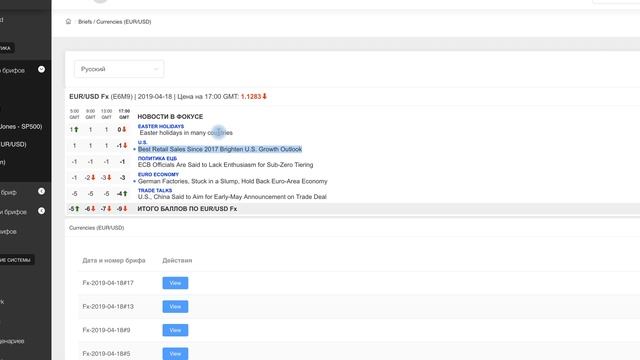Expand the sidebar бриф item arrow
640x360 pixels.
[41, 191]
